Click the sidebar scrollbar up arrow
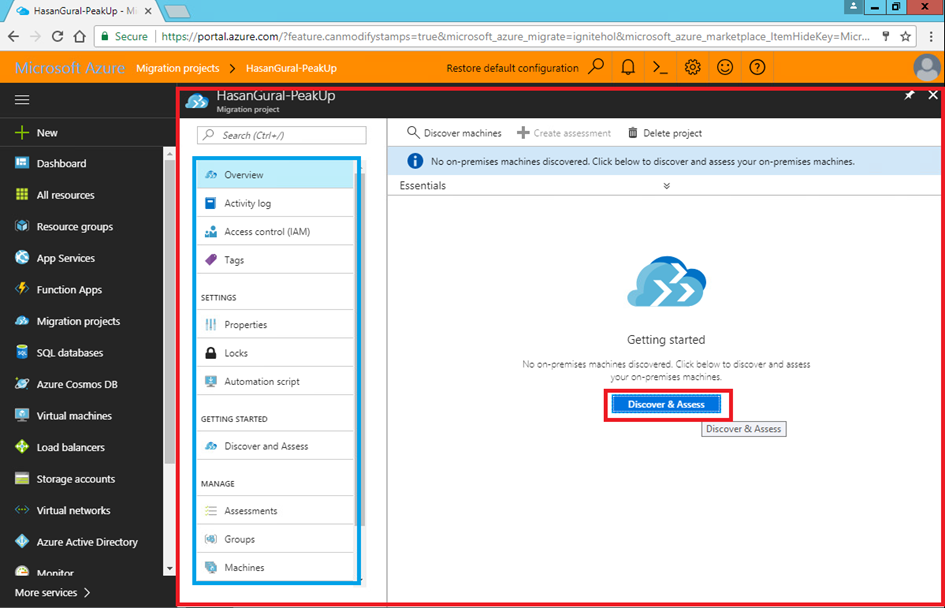The height and width of the screenshot is (608, 945). 169,154
